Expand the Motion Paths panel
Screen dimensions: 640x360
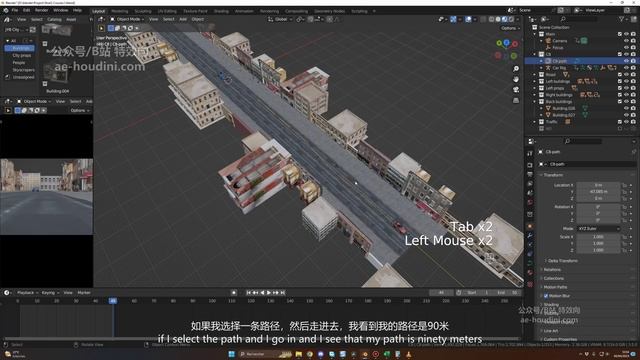555,287
